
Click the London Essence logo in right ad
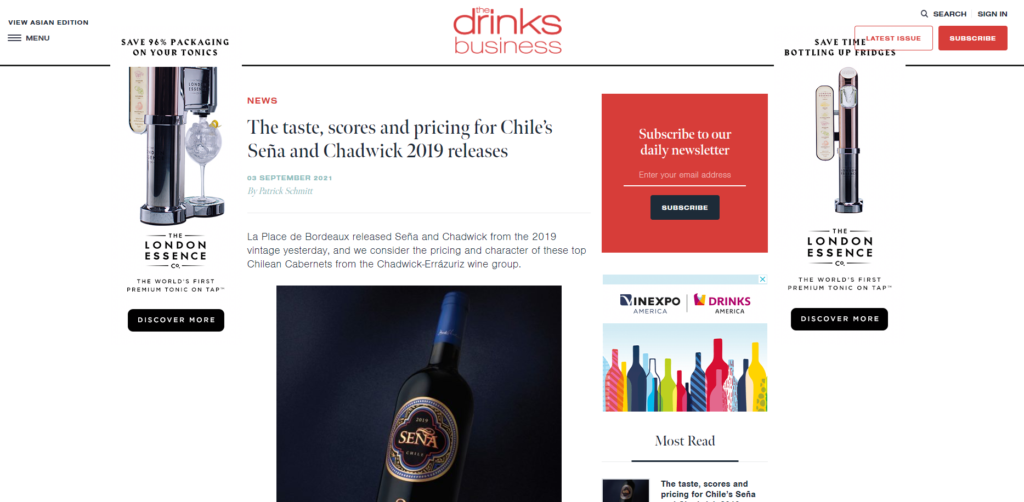click(x=839, y=247)
